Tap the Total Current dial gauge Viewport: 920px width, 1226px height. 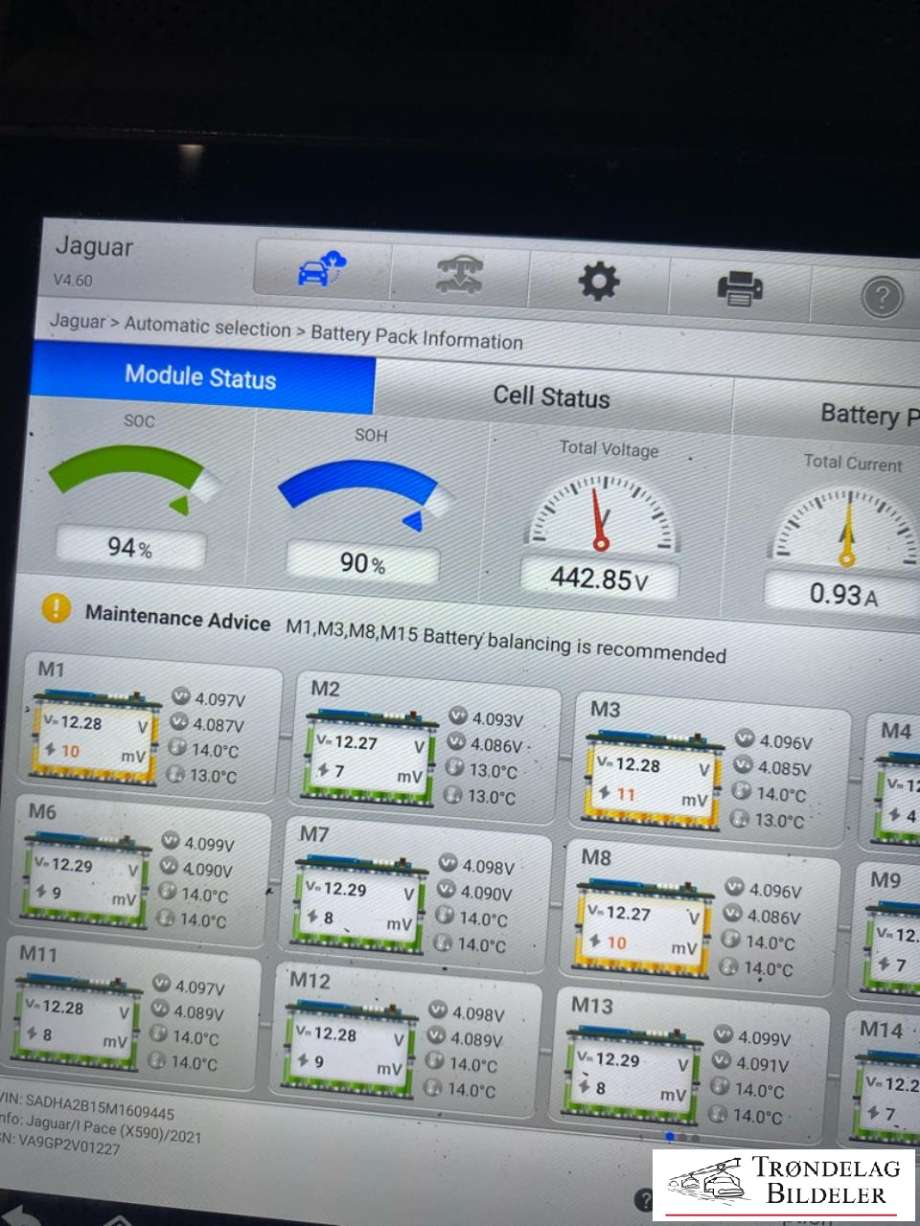pos(846,526)
